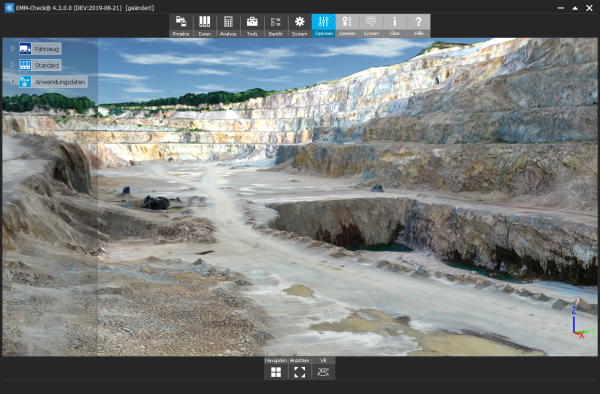Expand the Standard tree node arrow
This screenshot has height=394, width=600.
[x=12, y=65]
